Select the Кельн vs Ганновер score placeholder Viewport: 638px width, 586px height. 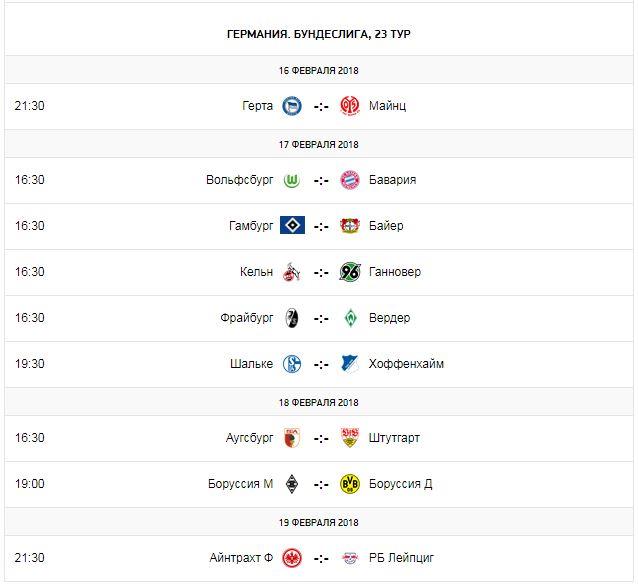tap(320, 272)
